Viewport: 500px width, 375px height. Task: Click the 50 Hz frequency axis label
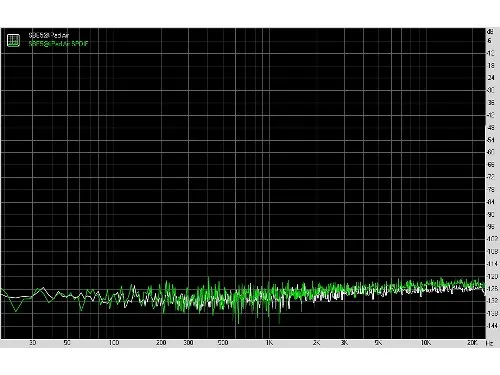click(x=67, y=343)
